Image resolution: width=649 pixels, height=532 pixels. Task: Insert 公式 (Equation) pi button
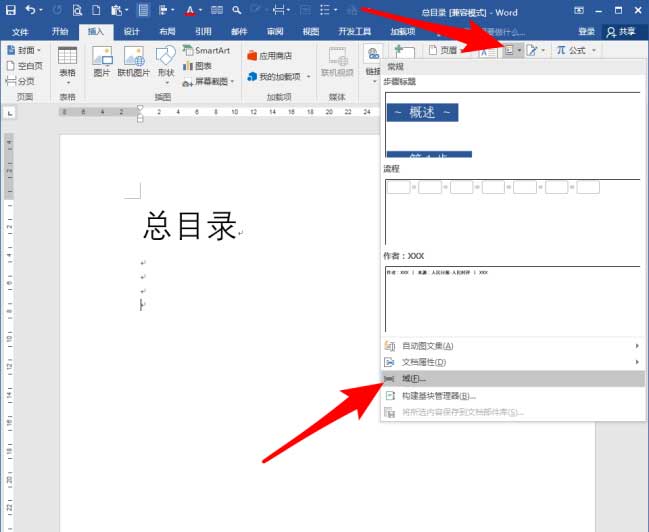pyautogui.click(x=571, y=50)
